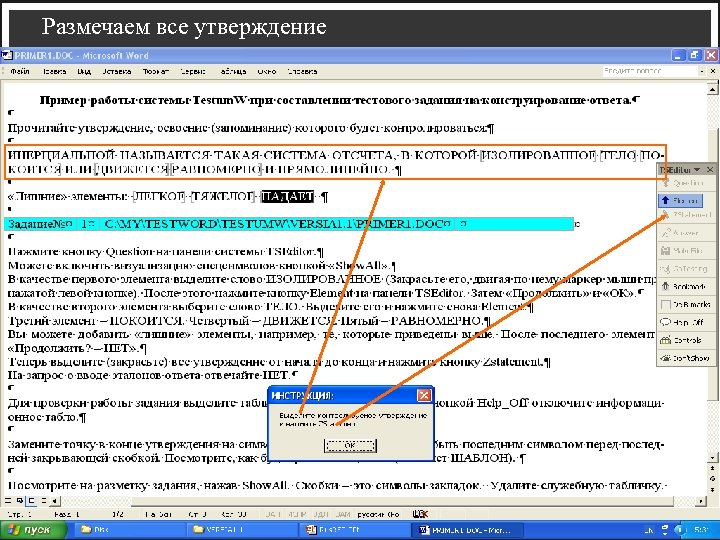
Task: Close the TSEditor floating toolbar
Action: 709,170
